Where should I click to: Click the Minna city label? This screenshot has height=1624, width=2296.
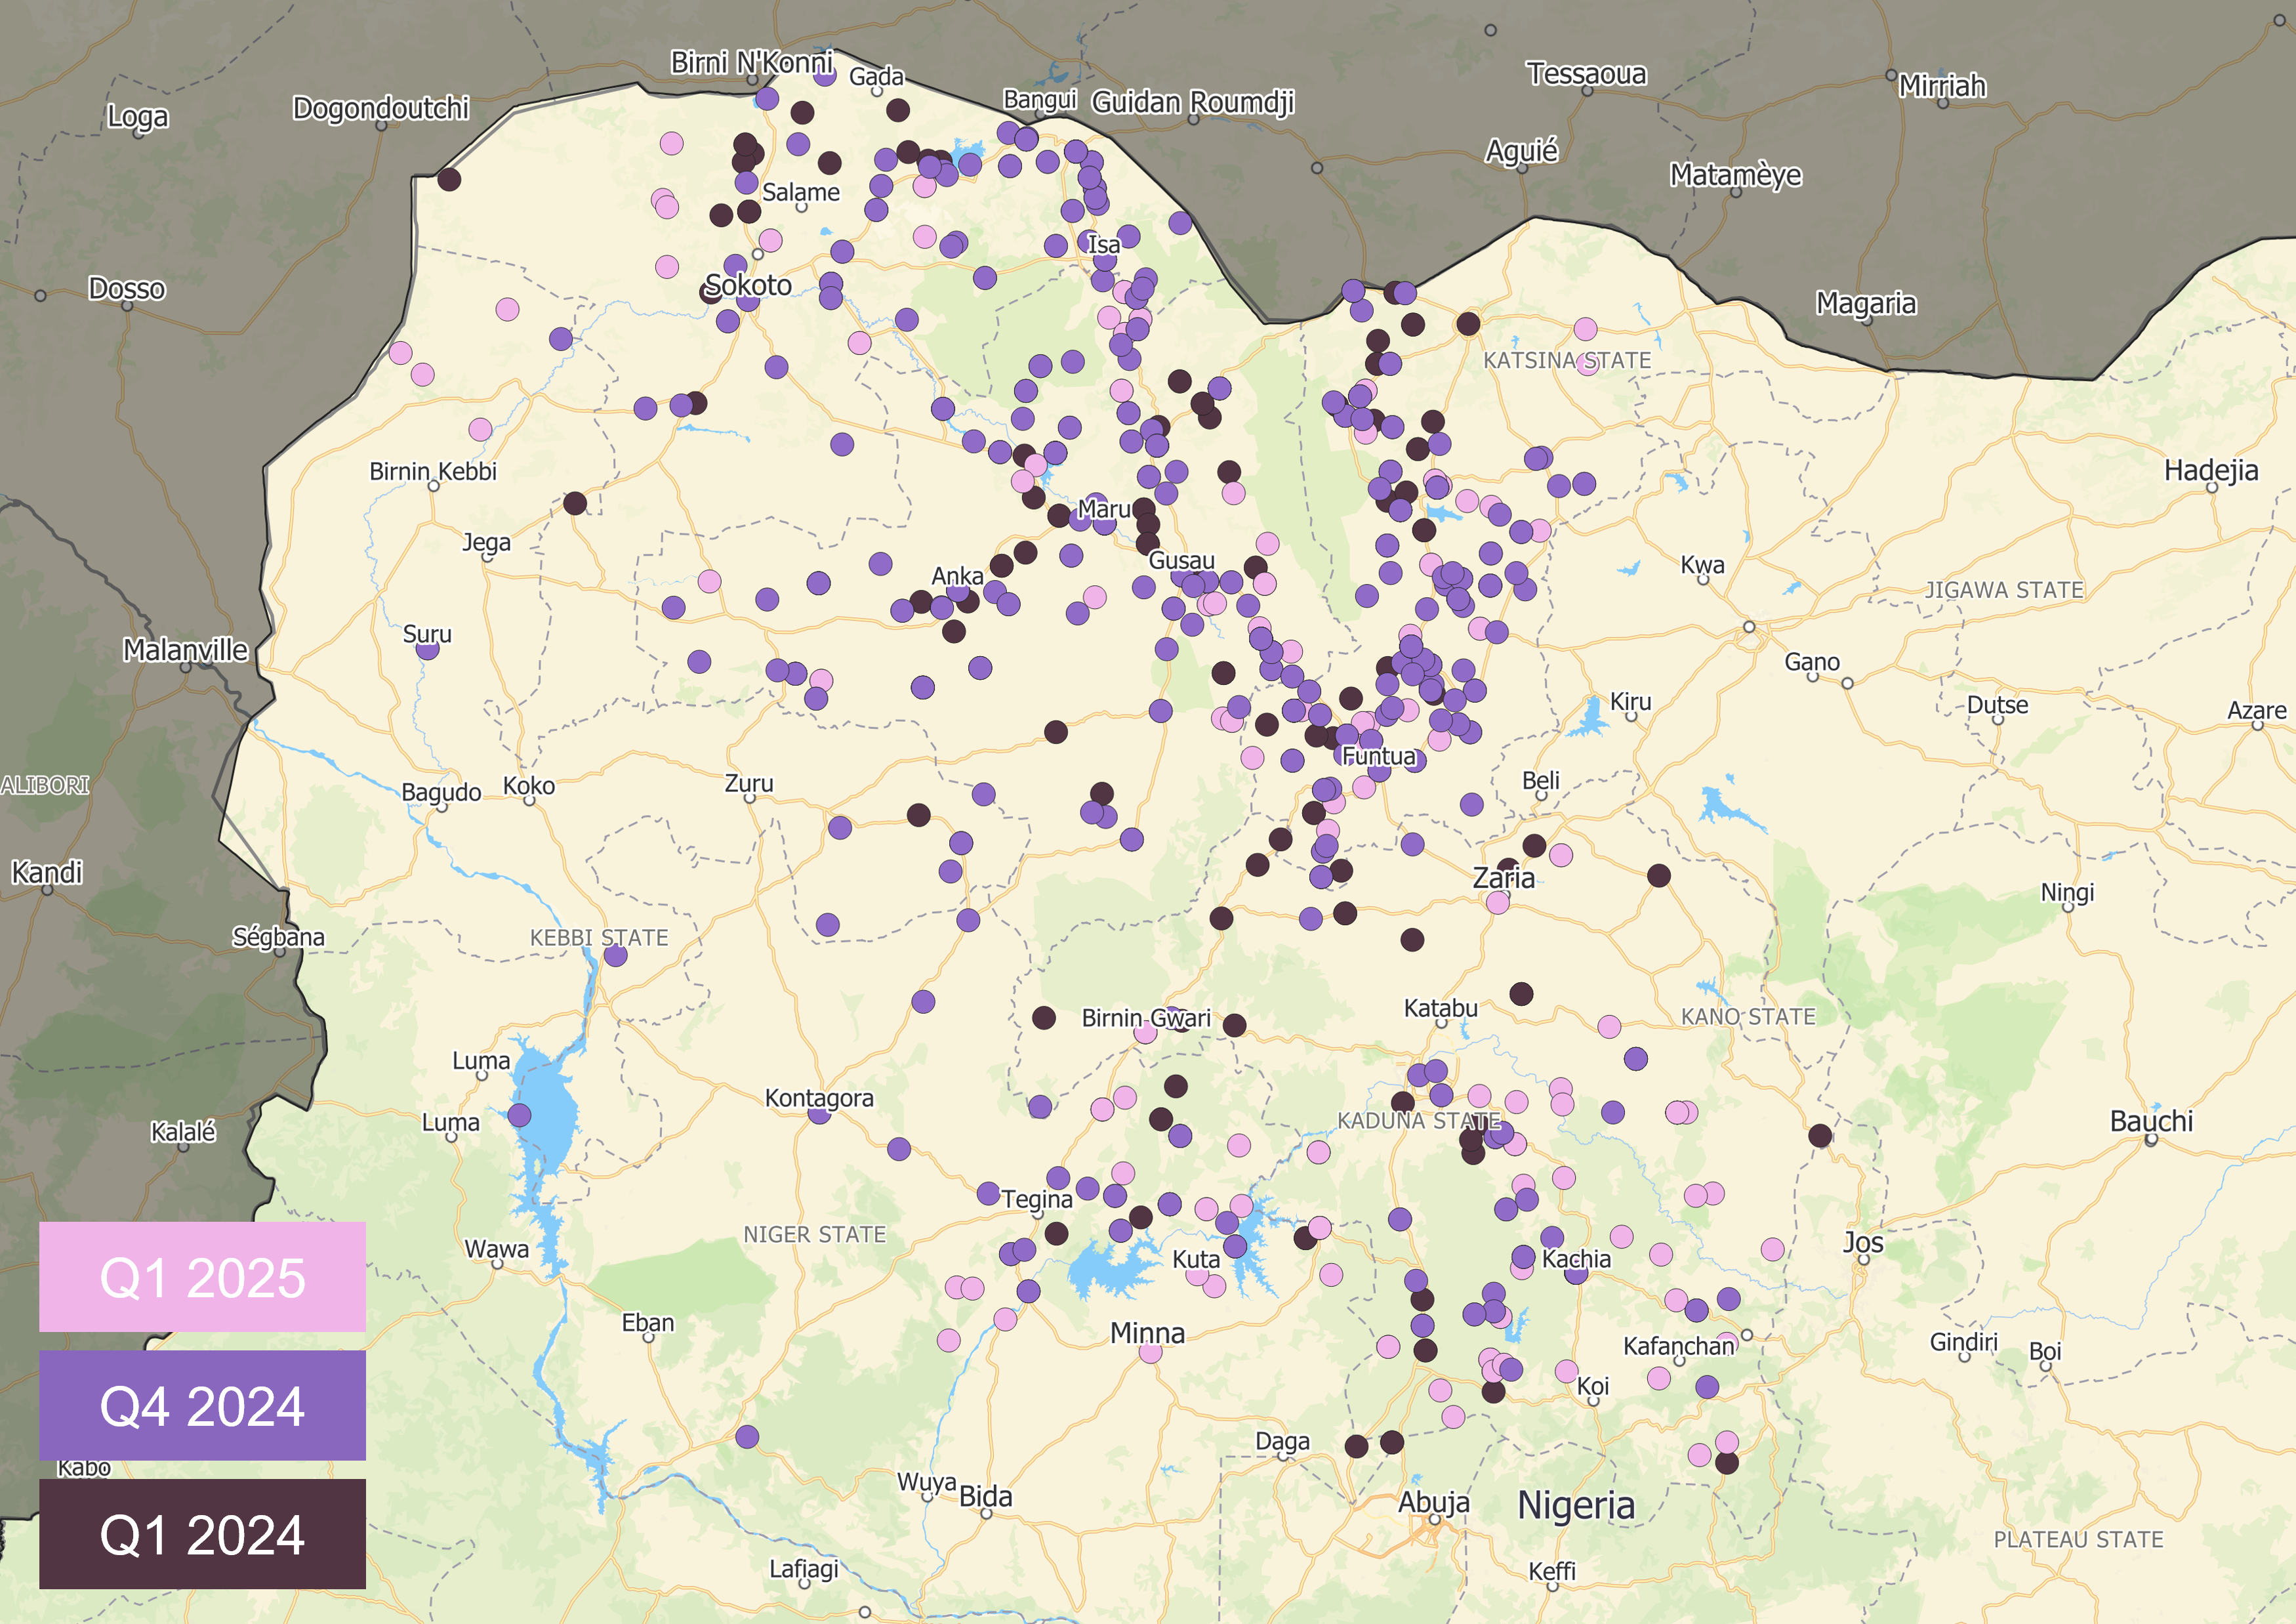[1147, 1333]
